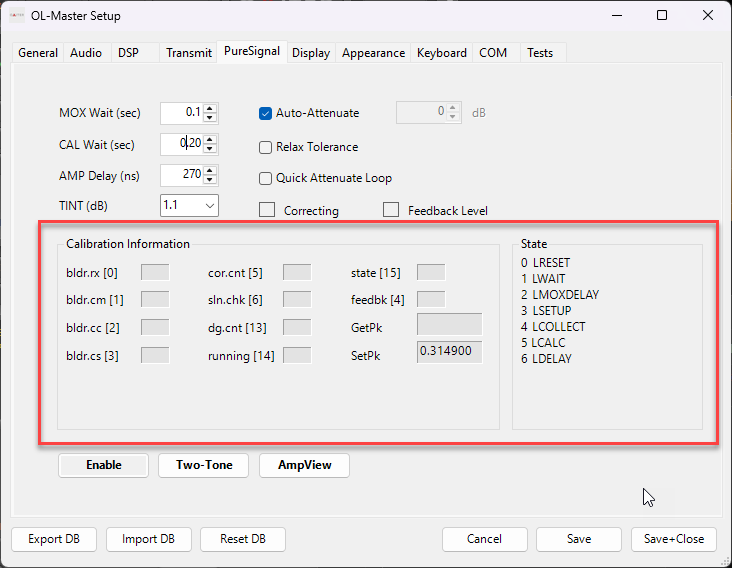Screen dimensions: 732x568
Task: Maximize the OL-Master Setup window
Action: pyautogui.click(x=662, y=15)
